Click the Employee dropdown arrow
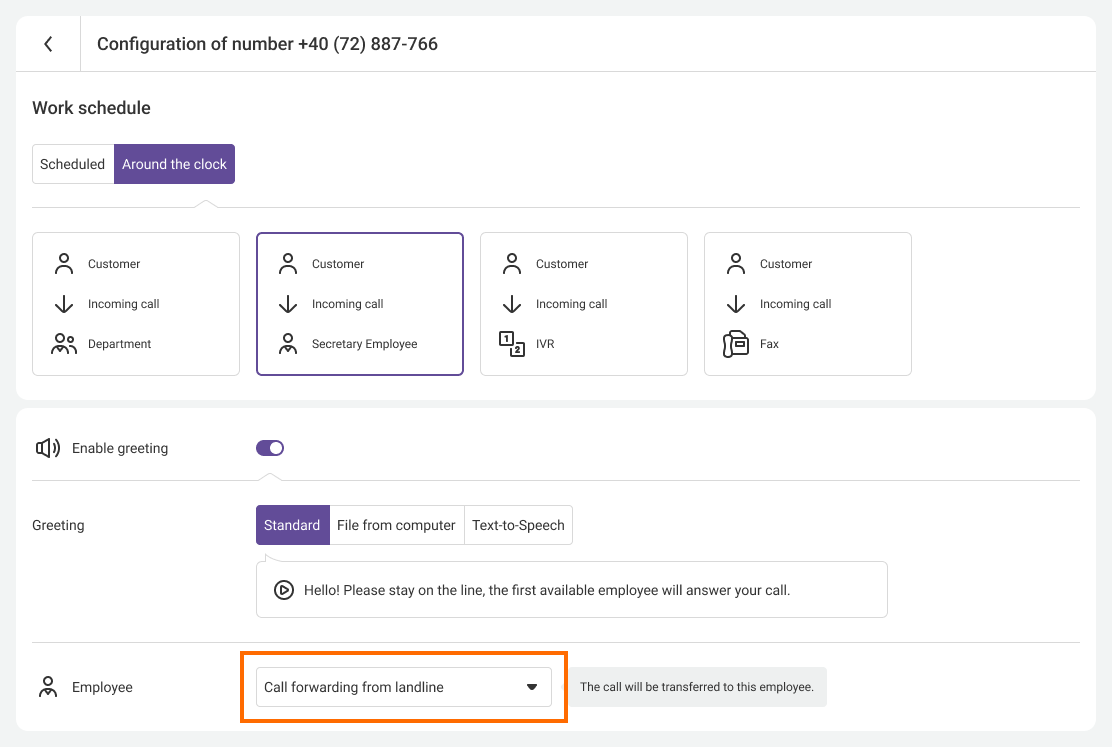 click(532, 687)
